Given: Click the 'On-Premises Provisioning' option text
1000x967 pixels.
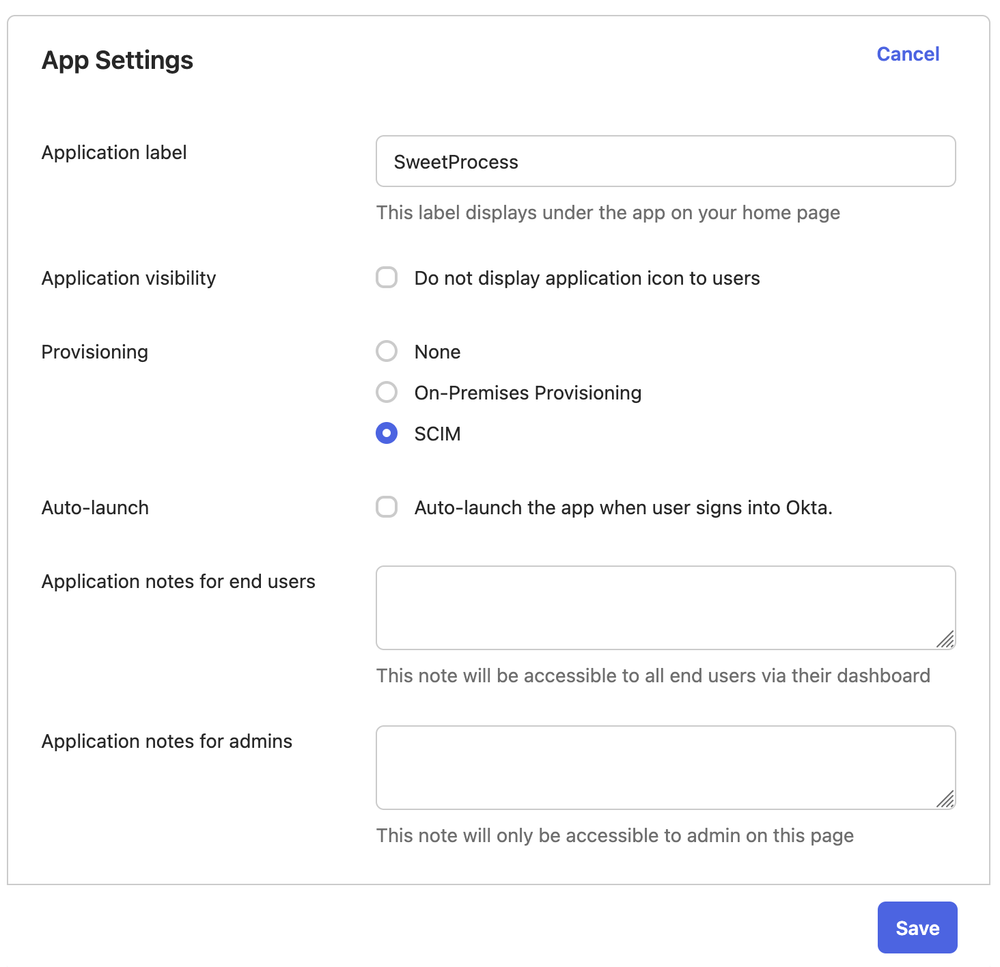Looking at the screenshot, I should pyautogui.click(x=527, y=393).
